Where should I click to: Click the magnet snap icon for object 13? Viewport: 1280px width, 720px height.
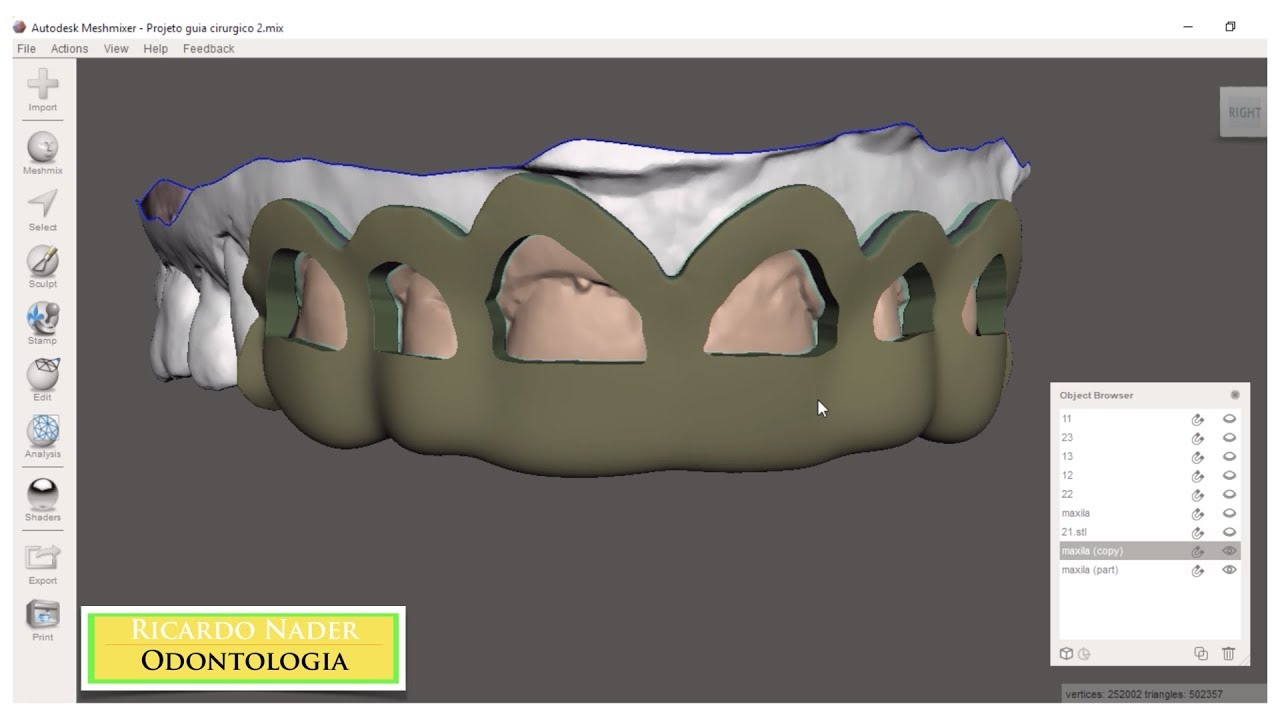pyautogui.click(x=1198, y=457)
